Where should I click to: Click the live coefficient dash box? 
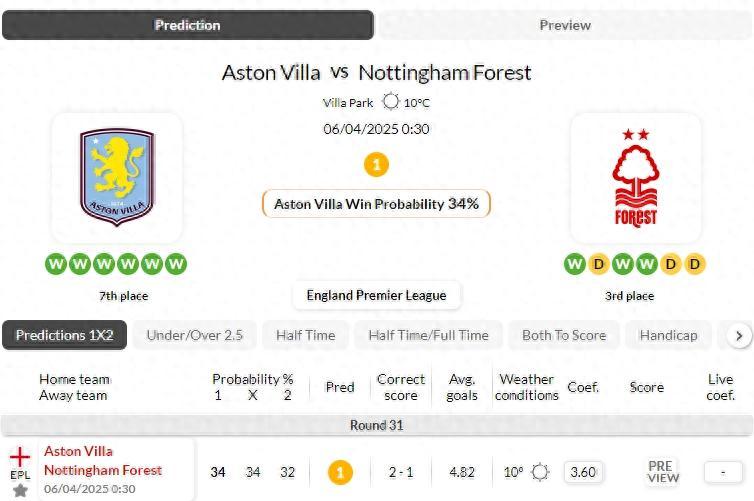(x=720, y=472)
